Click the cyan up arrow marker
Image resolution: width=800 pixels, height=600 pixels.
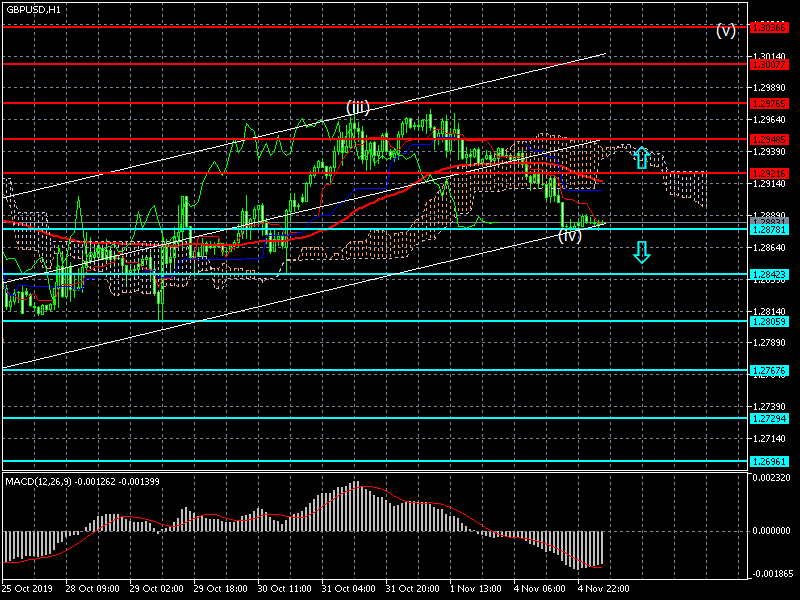642,158
